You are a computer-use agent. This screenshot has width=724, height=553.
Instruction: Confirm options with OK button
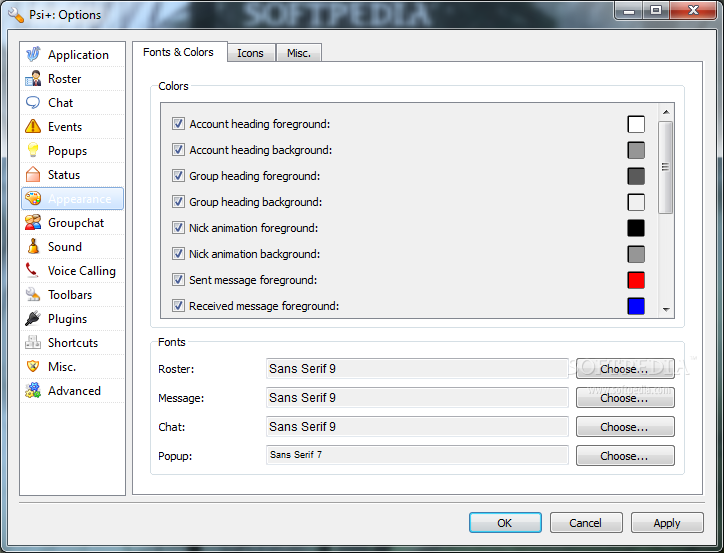[505, 523]
